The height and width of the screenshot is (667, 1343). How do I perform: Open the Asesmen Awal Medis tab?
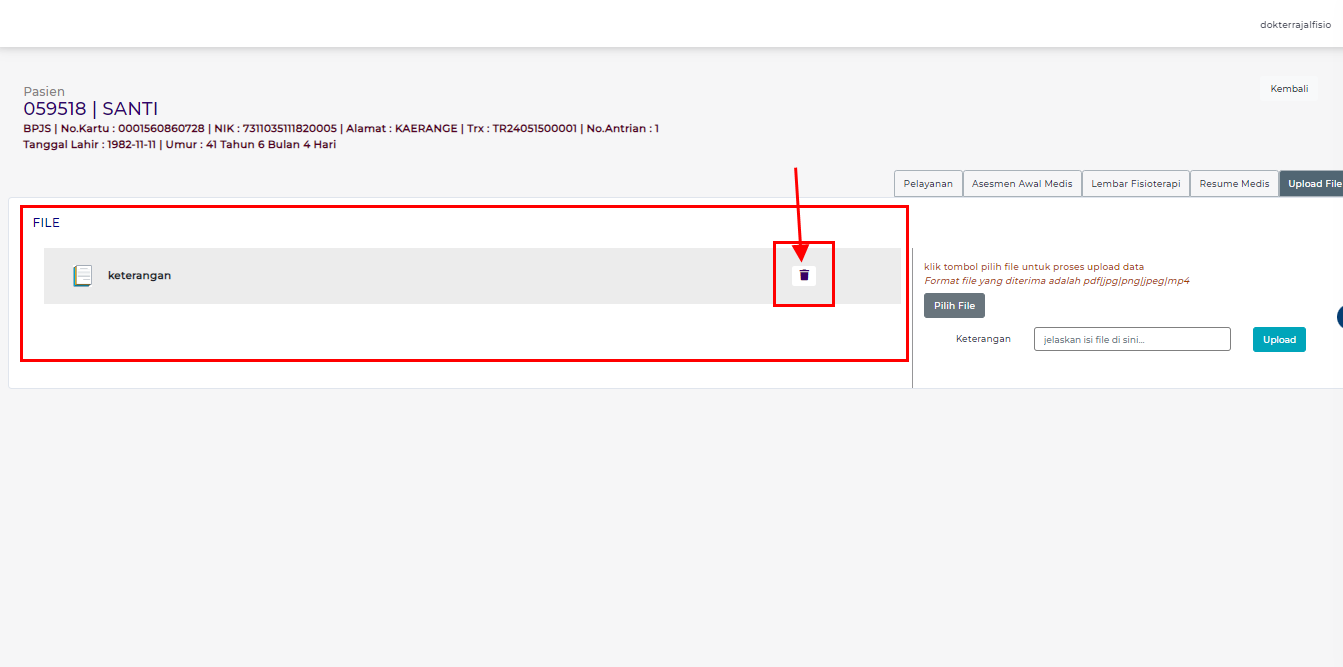click(x=1021, y=184)
